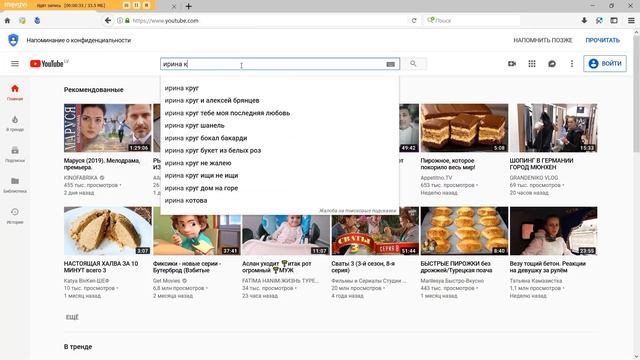Open a new browser tab with plus
640x360 pixels.
189,6
